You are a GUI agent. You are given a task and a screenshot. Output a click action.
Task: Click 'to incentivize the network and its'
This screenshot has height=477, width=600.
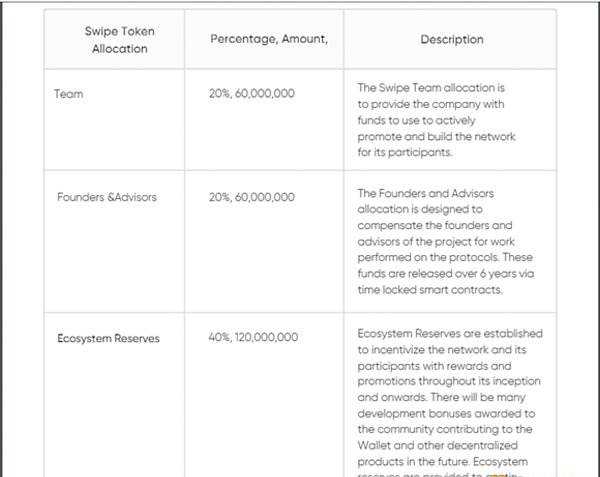click(442, 350)
